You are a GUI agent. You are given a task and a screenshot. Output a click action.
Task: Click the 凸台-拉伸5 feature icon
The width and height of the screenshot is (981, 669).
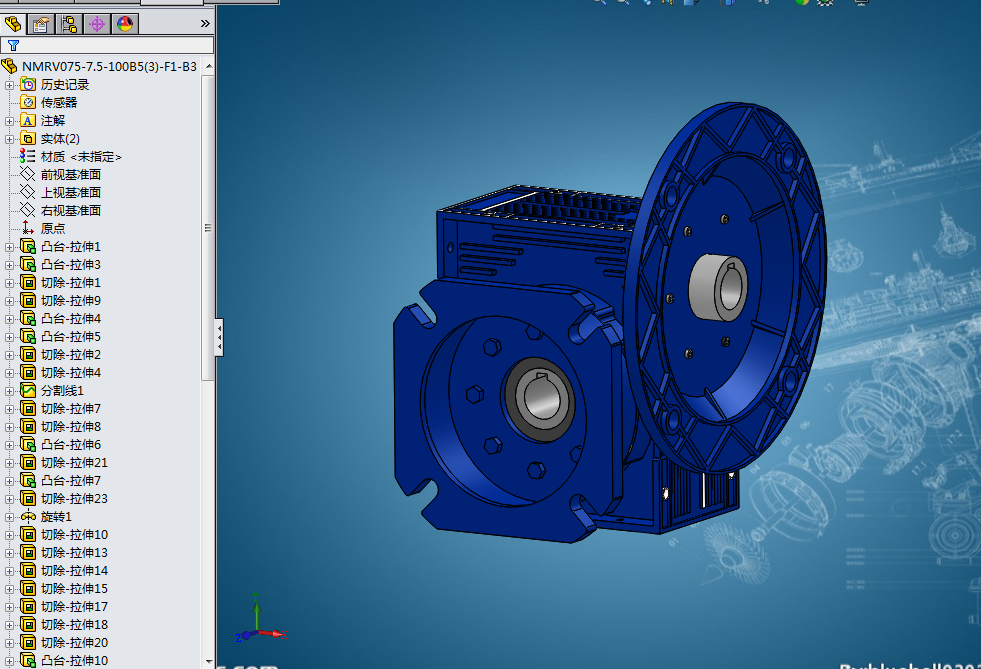pyautogui.click(x=28, y=336)
